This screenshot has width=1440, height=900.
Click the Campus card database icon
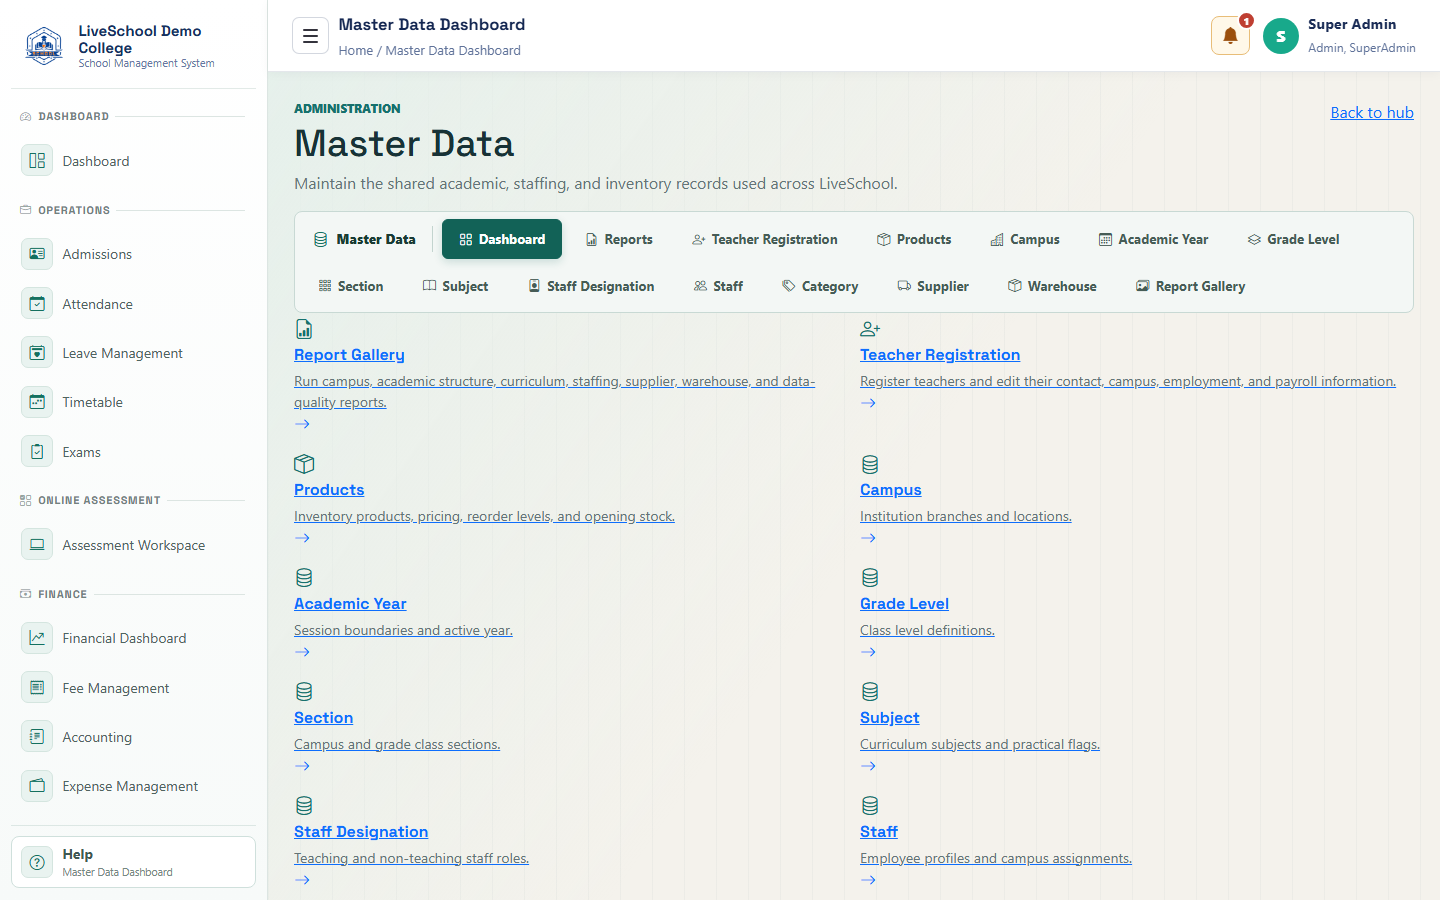[x=870, y=464]
